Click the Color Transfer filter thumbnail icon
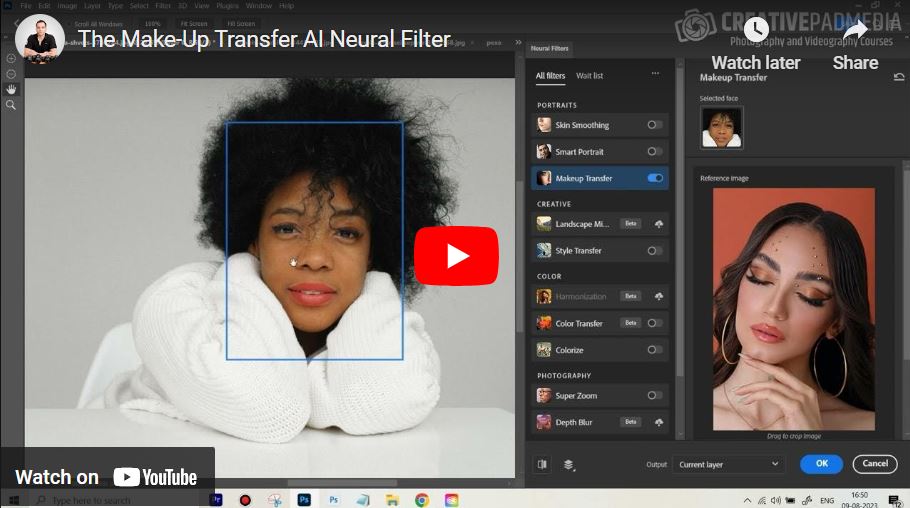The height and width of the screenshot is (508, 910). coord(544,323)
